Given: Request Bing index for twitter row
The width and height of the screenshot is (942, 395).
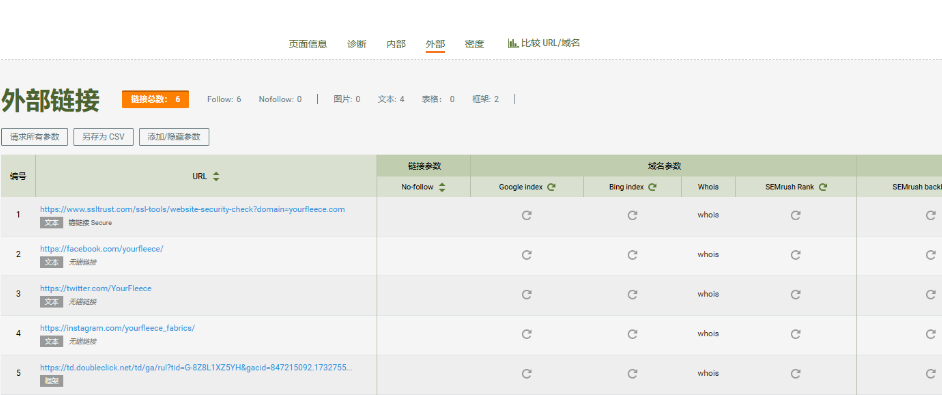Looking at the screenshot, I should click(632, 295).
